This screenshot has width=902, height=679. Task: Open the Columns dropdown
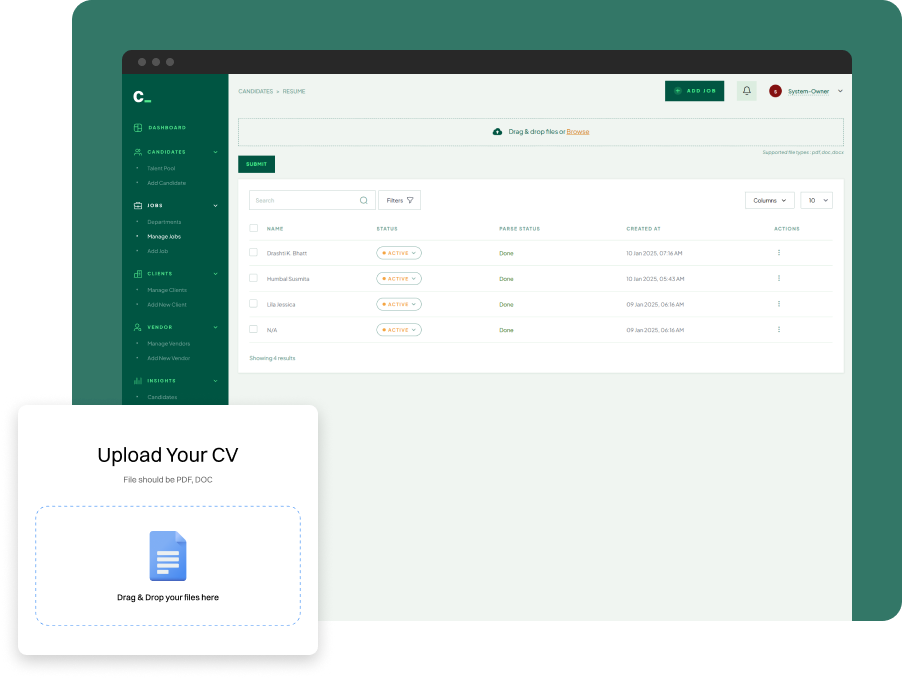[769, 201]
